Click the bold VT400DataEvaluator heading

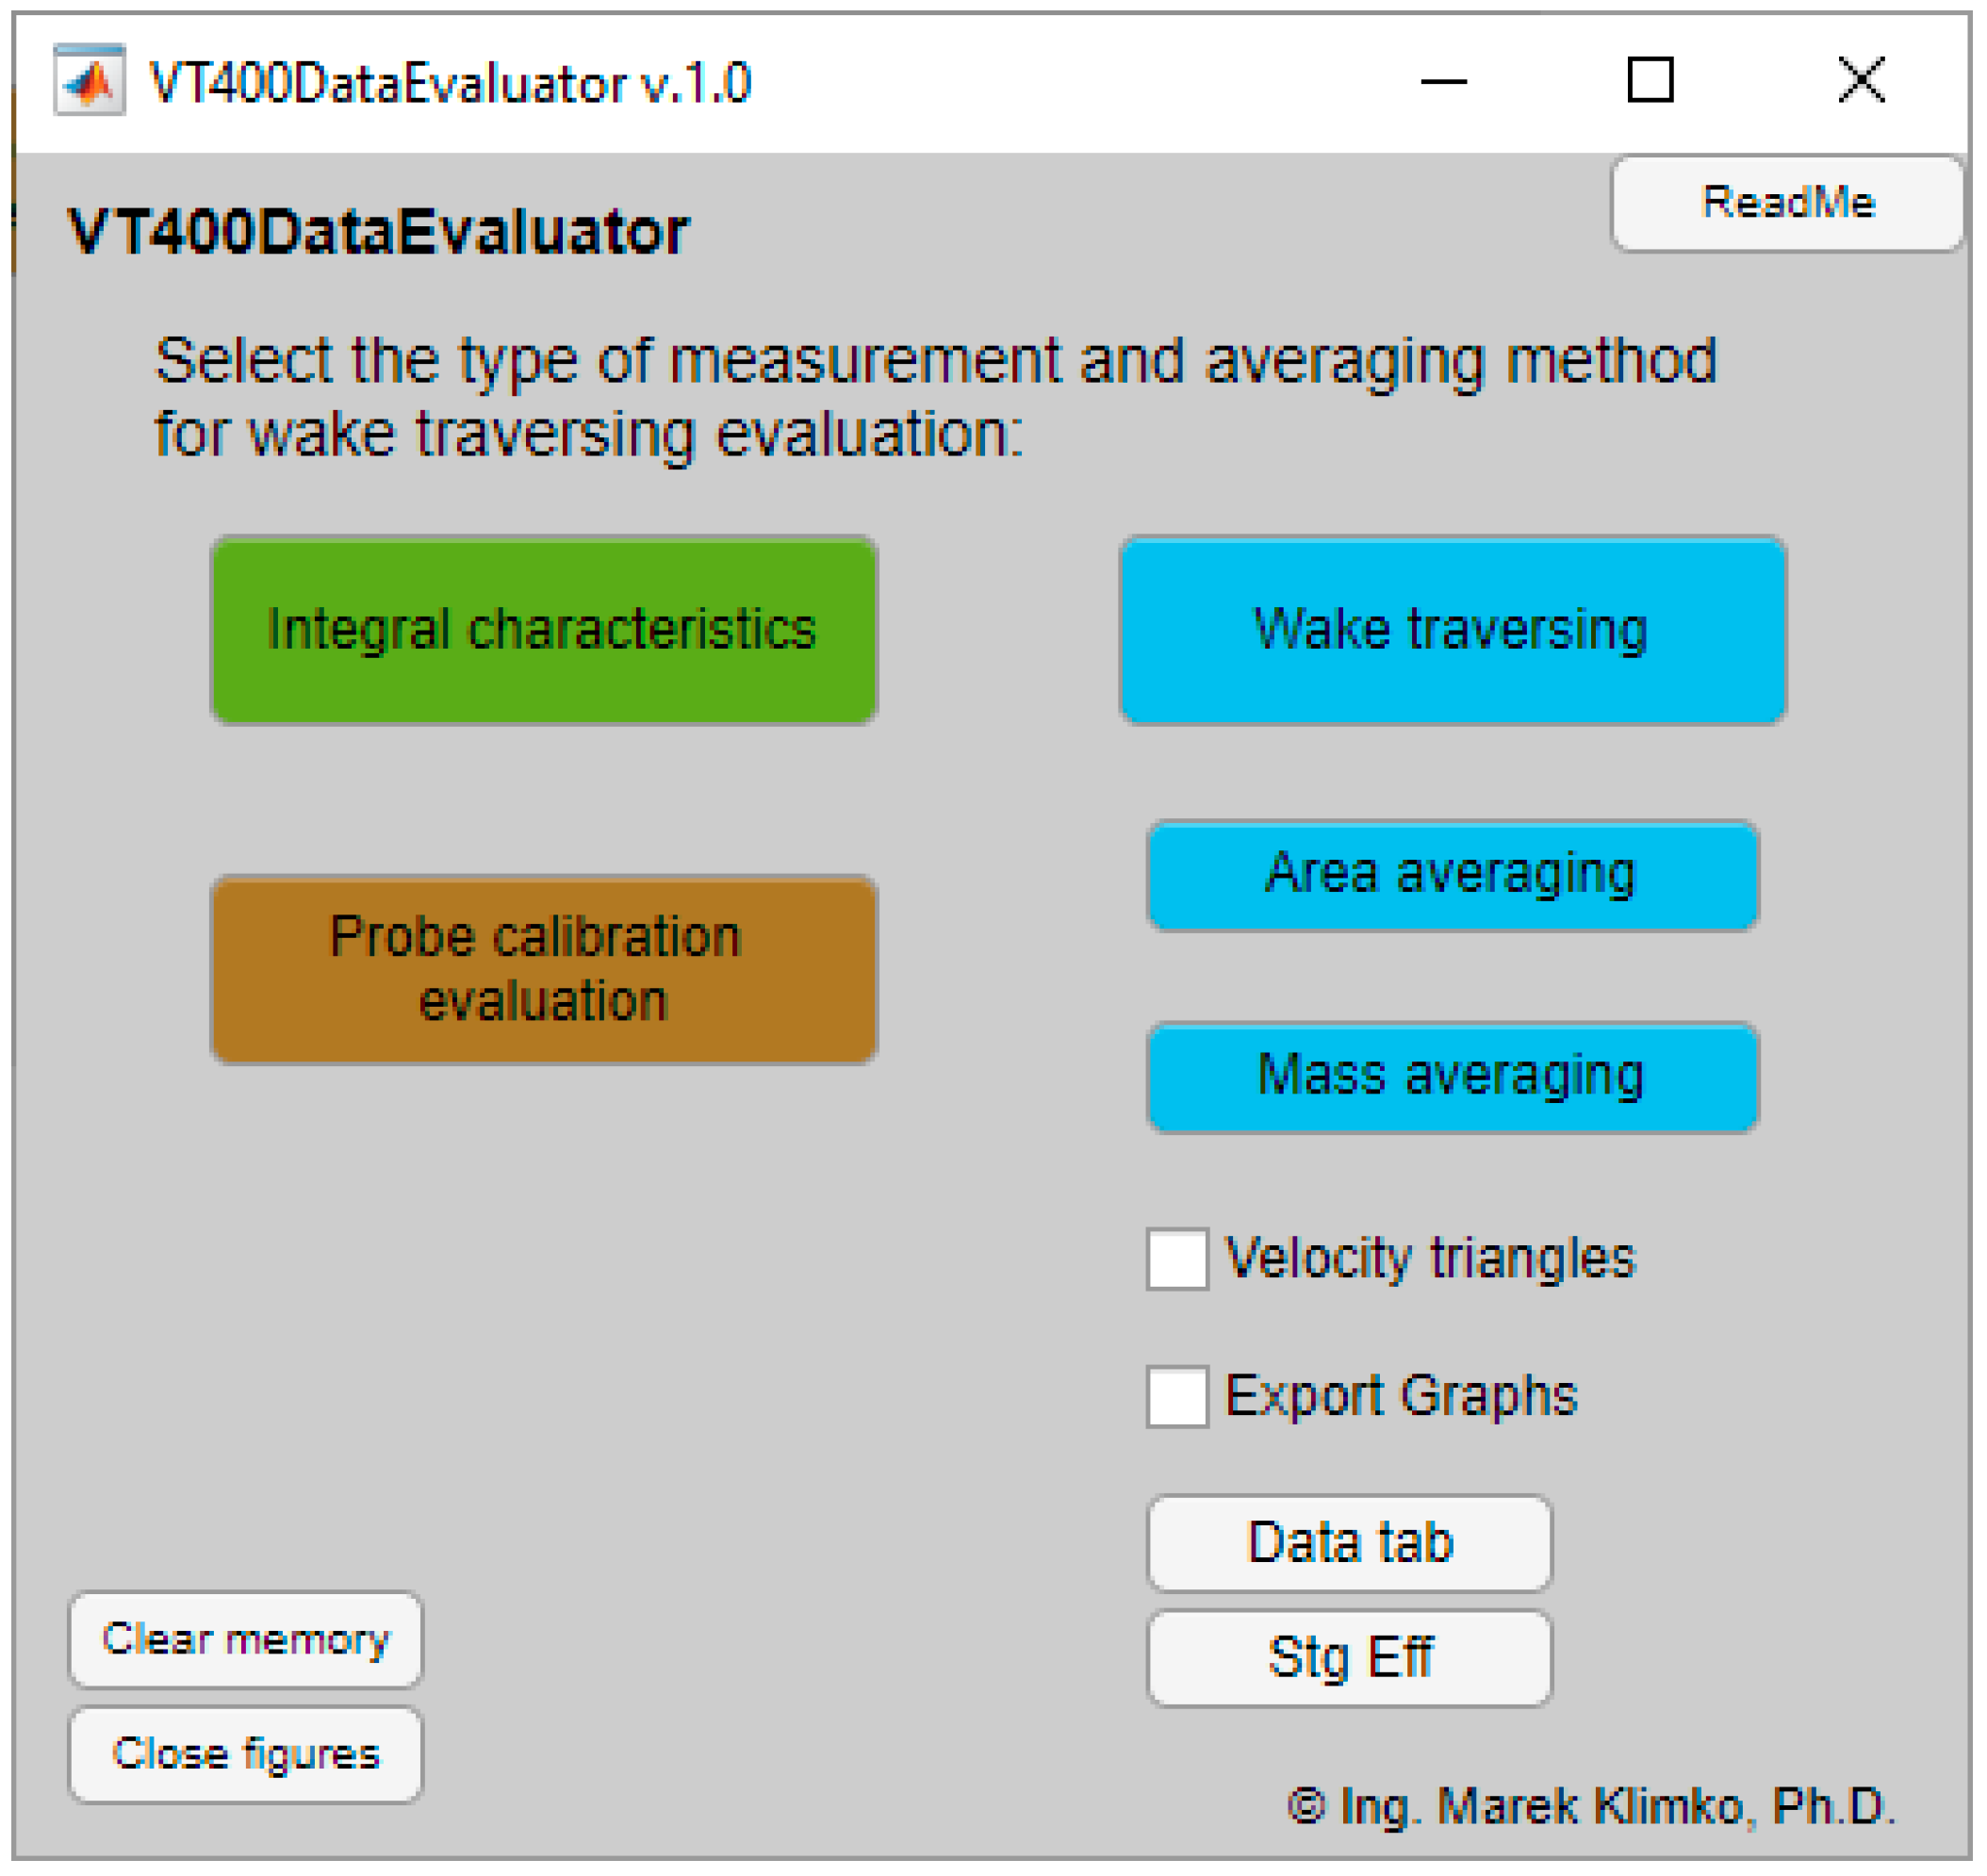(x=378, y=232)
